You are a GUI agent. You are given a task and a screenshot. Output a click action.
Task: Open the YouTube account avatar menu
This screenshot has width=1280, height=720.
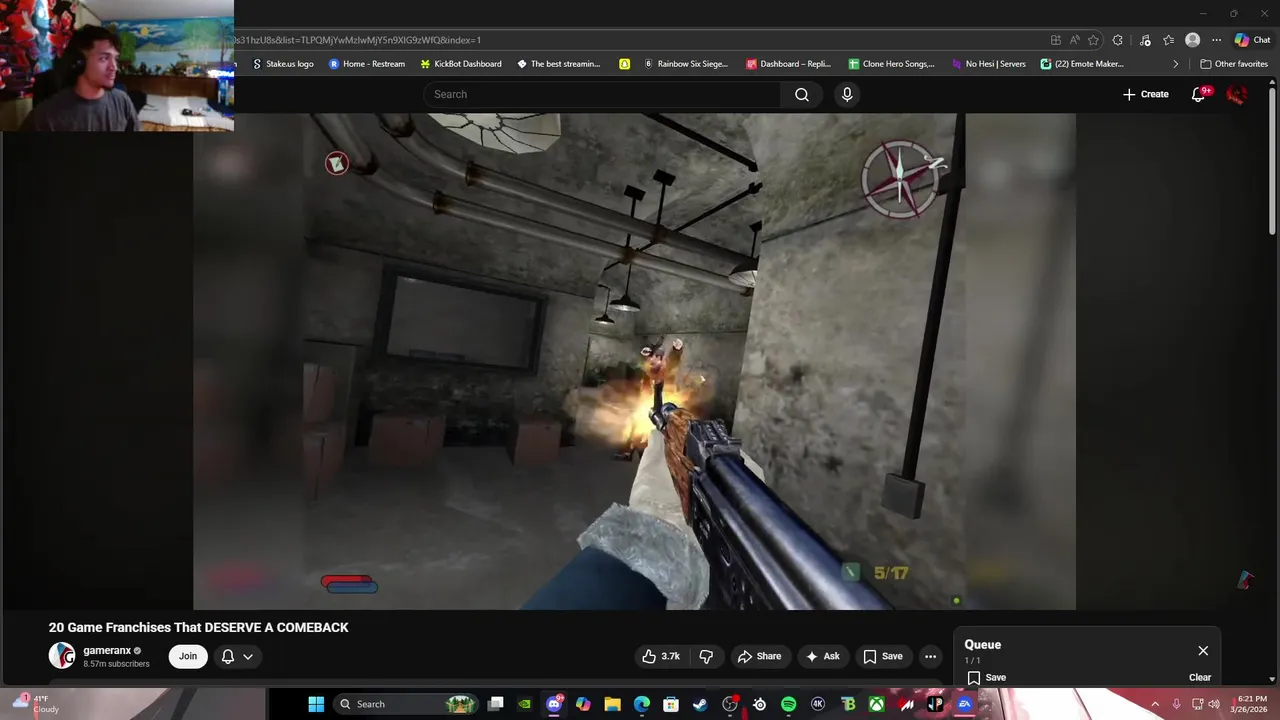coord(1237,94)
